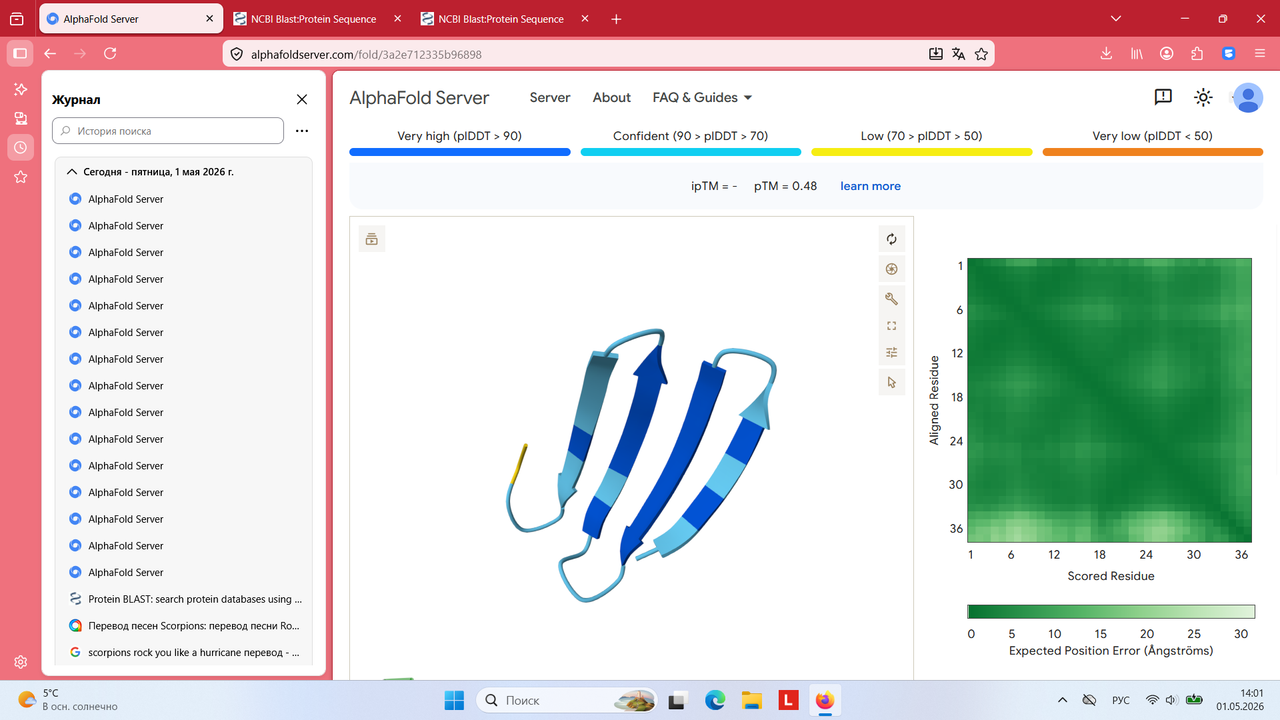Open Microsoft Edge from the taskbar
The height and width of the screenshot is (720, 1280).
pos(714,700)
